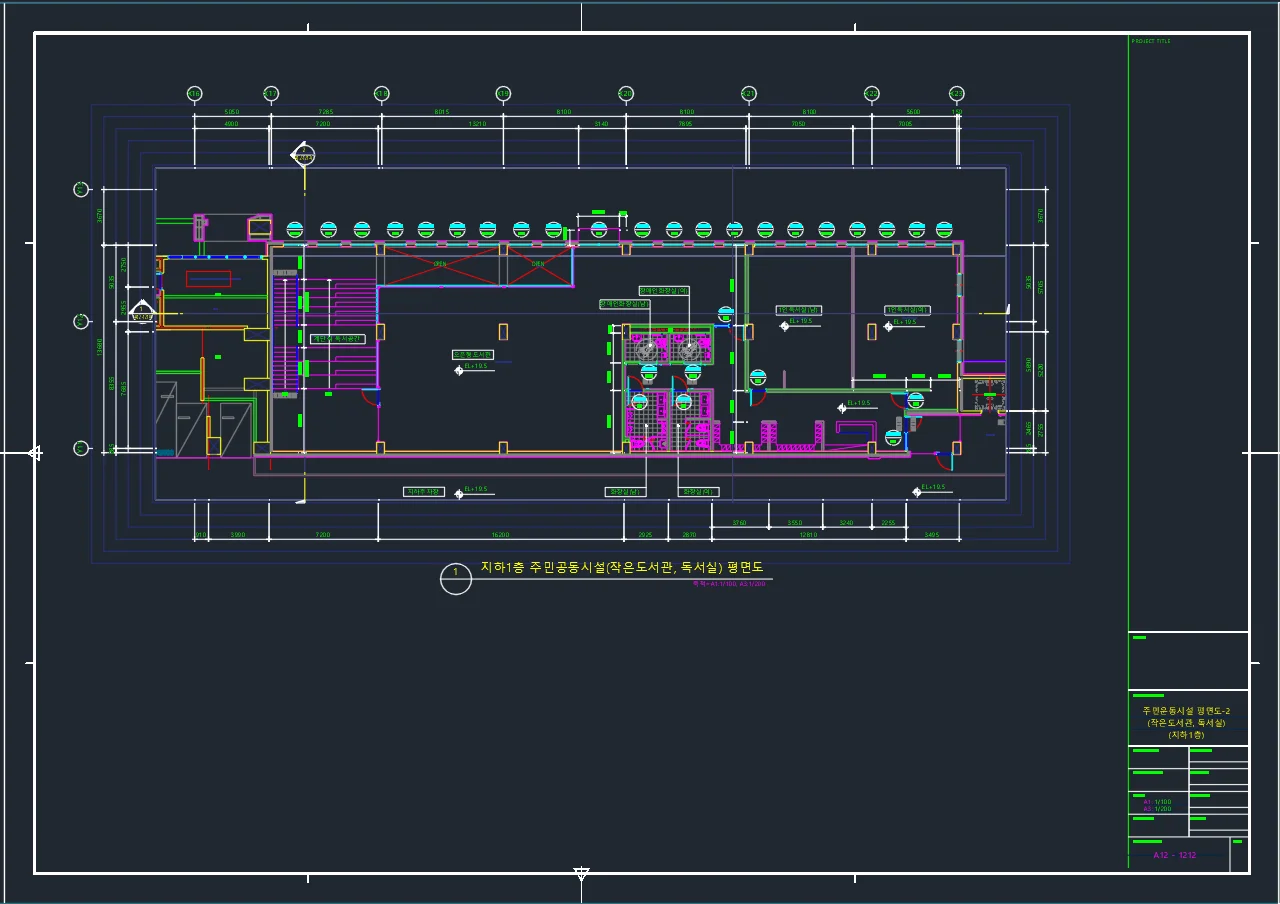Select sheet number A12 - 1212 in title block
The height and width of the screenshot is (904, 1280).
coord(1174,855)
